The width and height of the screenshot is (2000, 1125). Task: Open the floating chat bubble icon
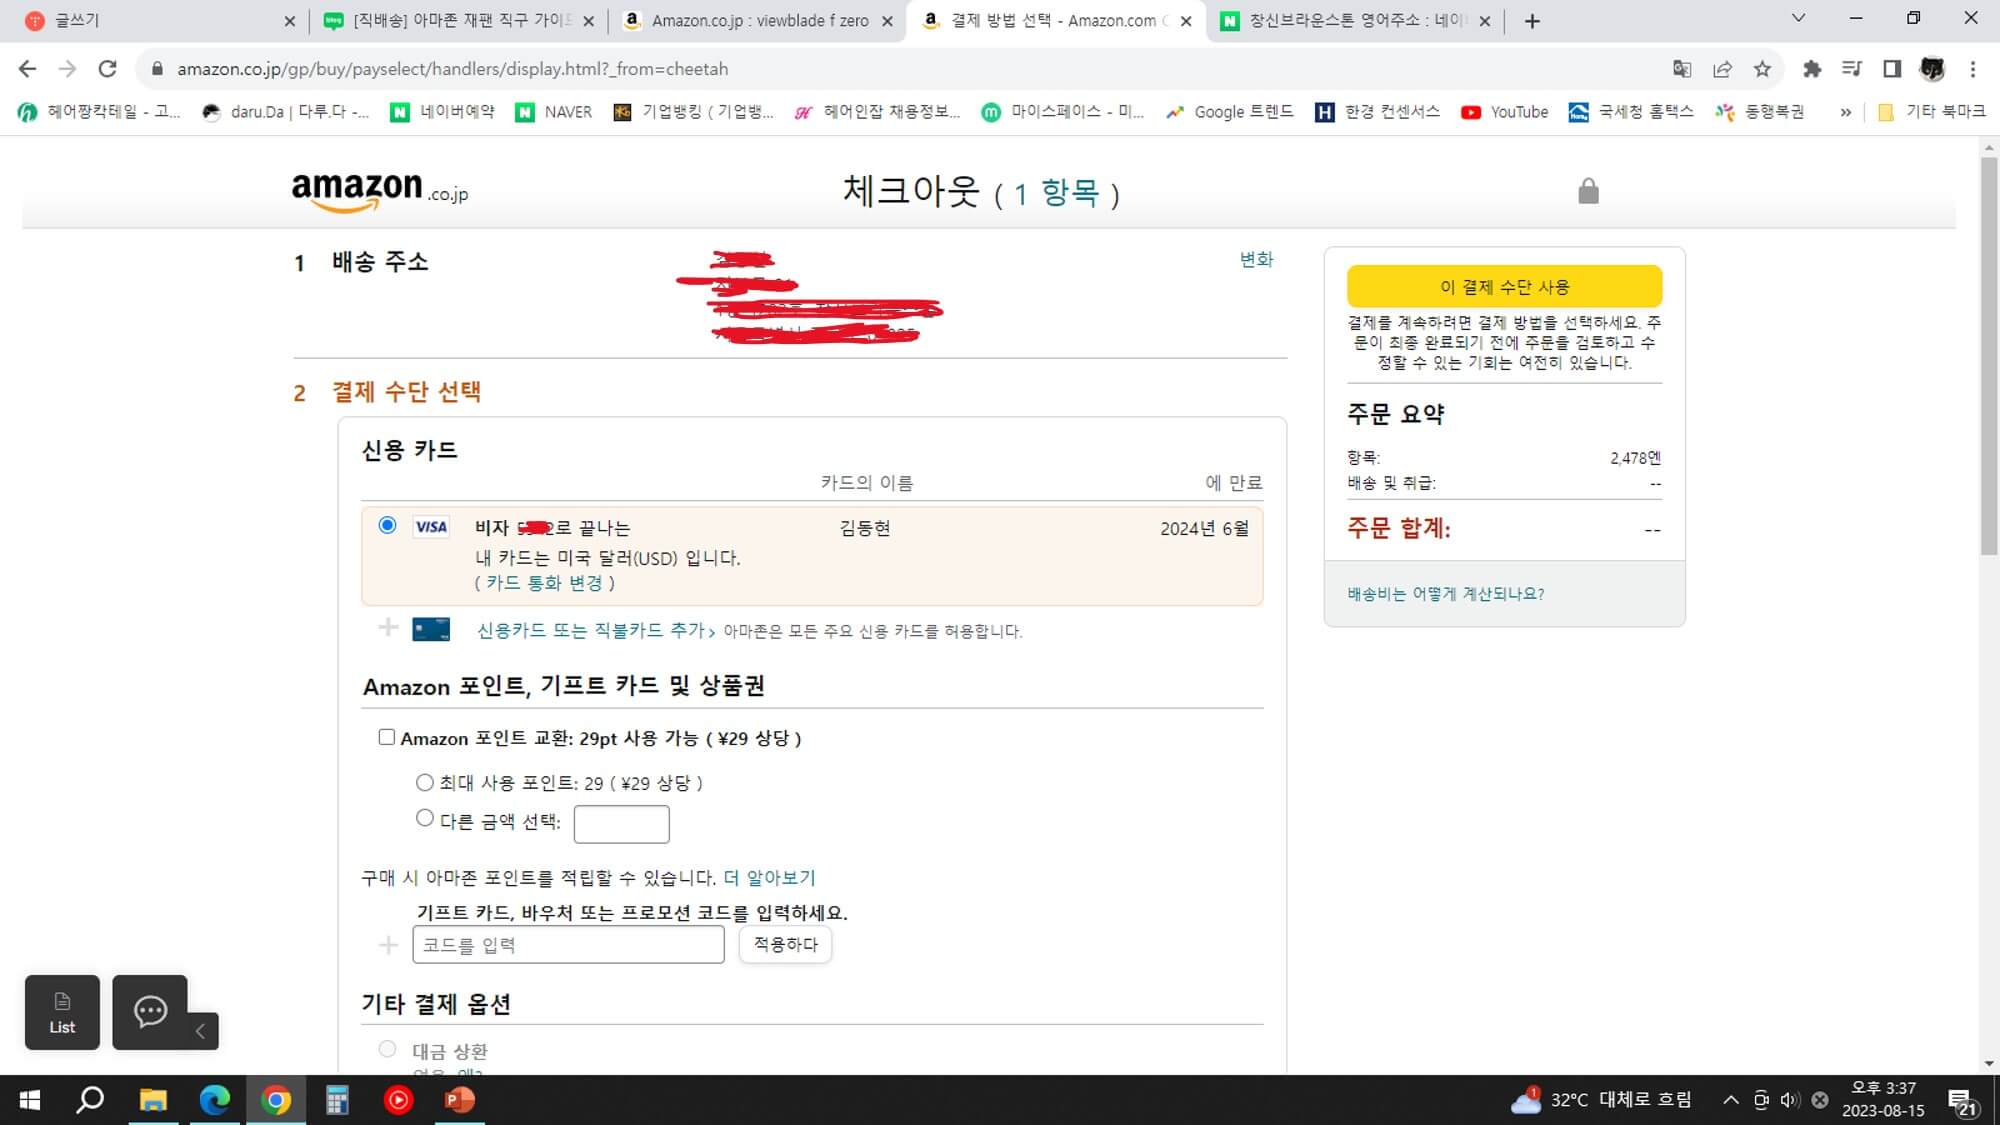150,1012
